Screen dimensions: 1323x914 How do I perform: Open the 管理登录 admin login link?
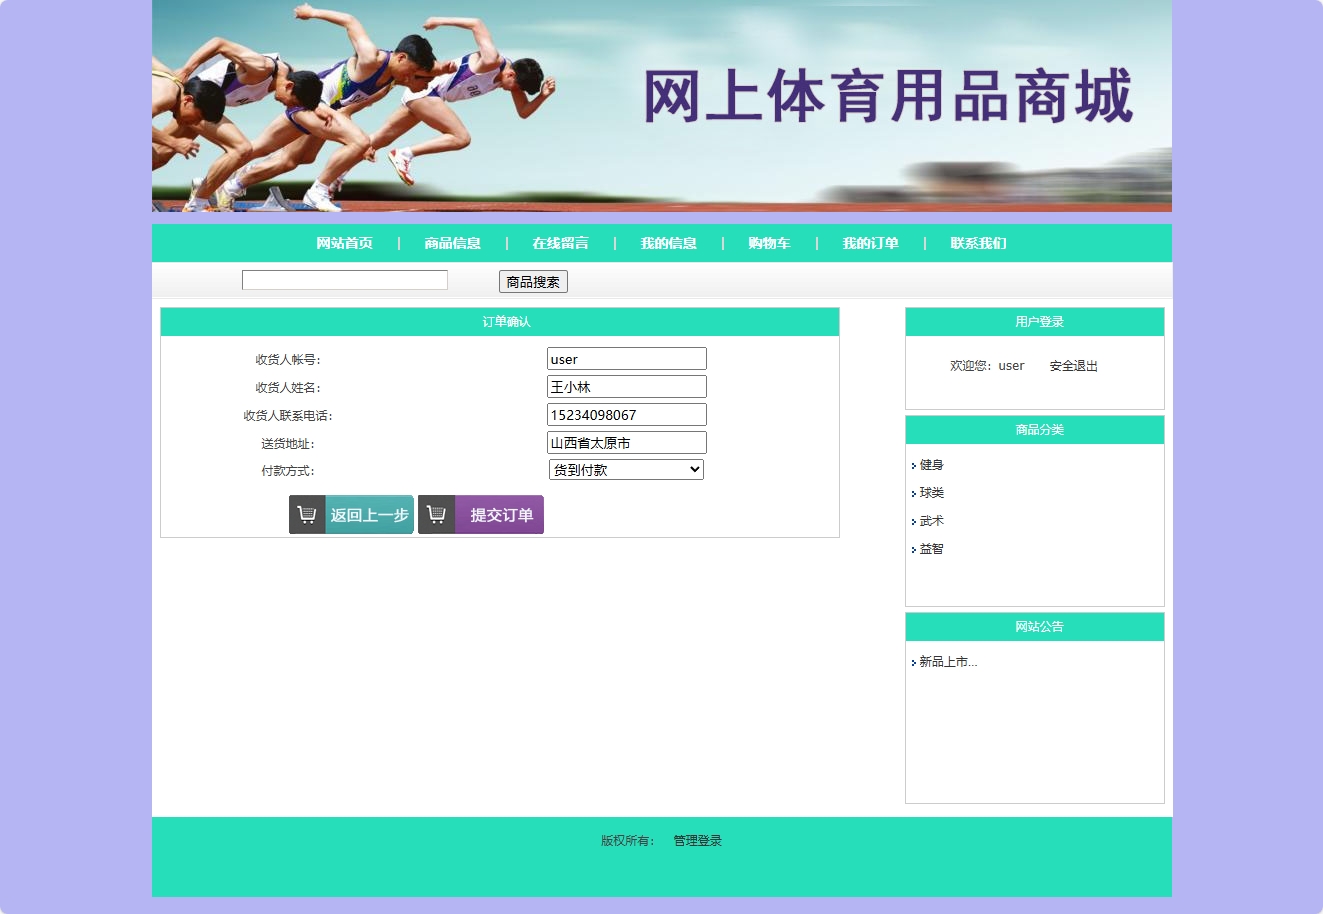pos(696,841)
